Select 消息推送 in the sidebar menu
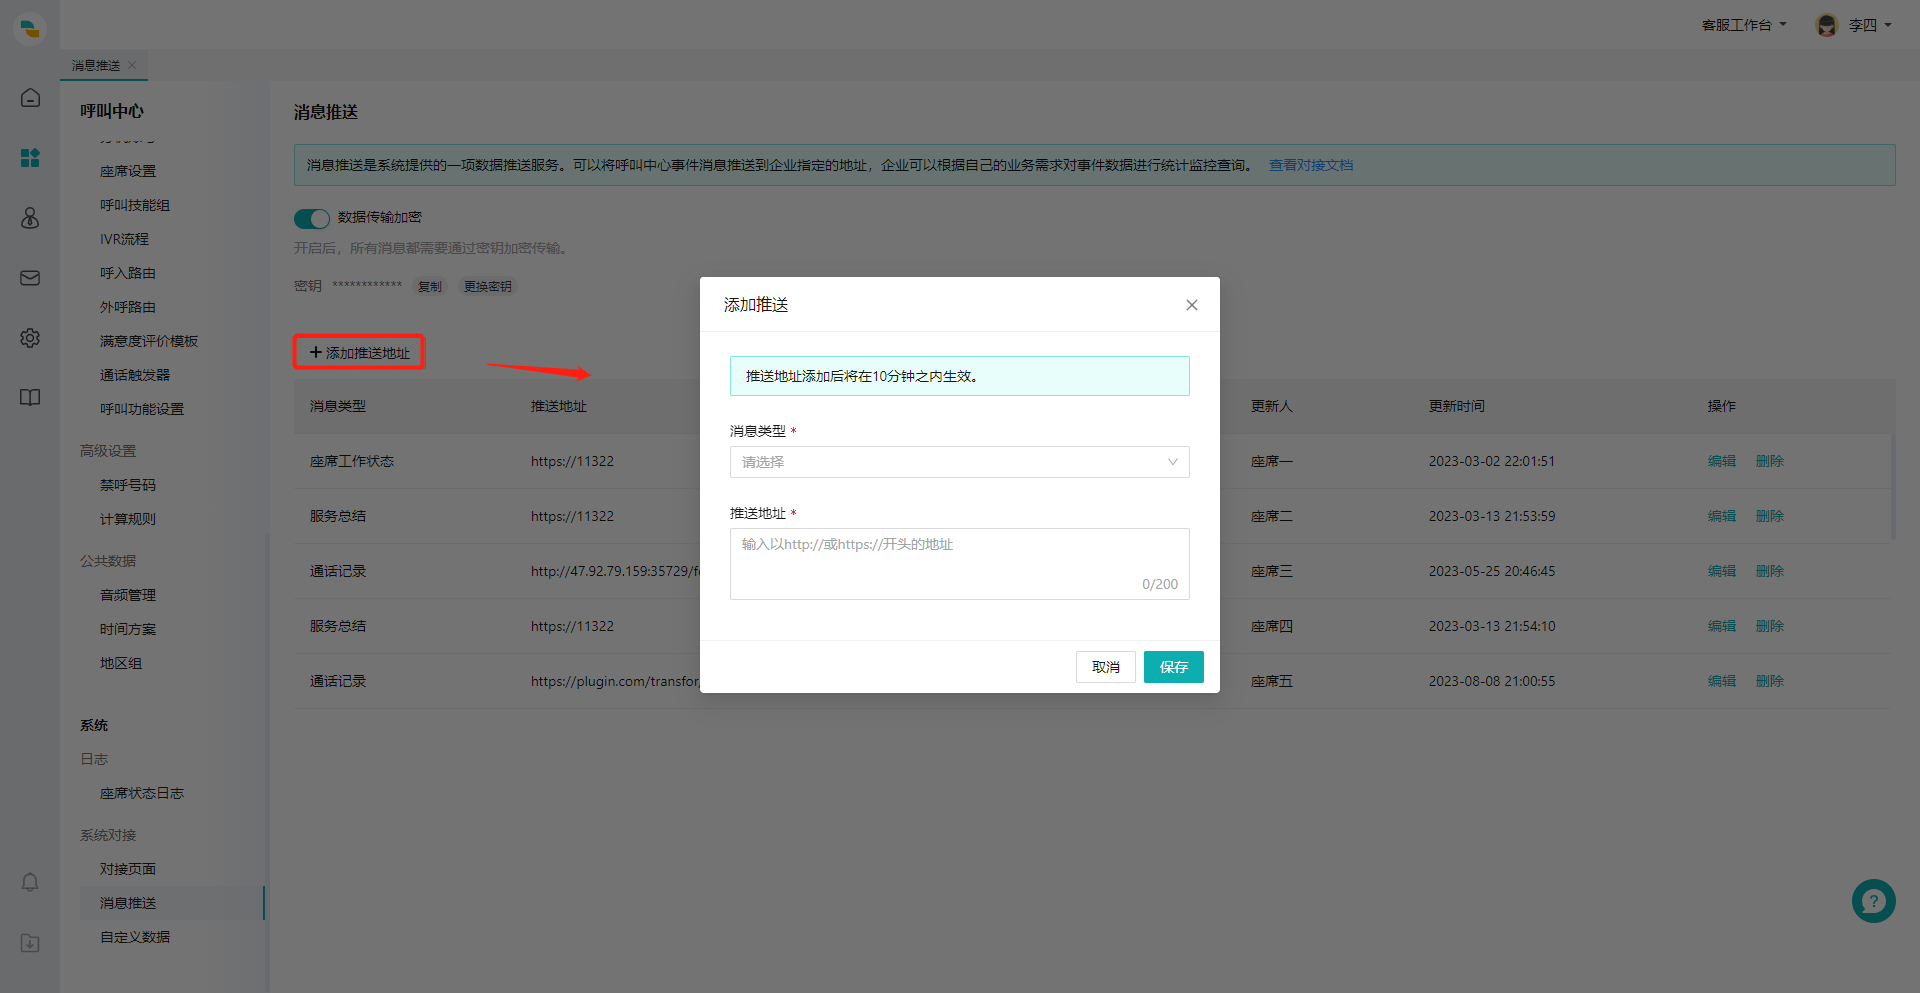Viewport: 1920px width, 993px height. (128, 903)
